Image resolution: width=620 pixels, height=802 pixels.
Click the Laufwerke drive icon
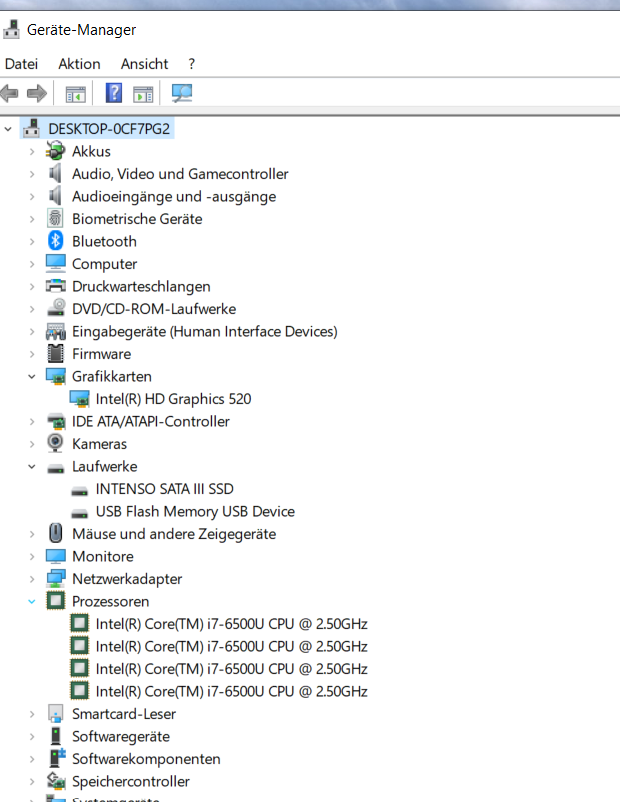point(55,469)
